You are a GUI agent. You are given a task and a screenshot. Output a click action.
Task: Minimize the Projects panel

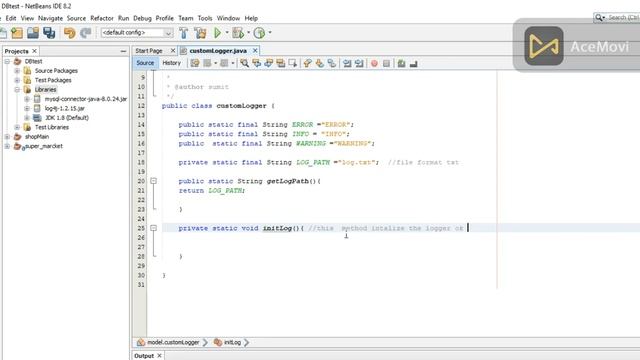click(x=123, y=51)
